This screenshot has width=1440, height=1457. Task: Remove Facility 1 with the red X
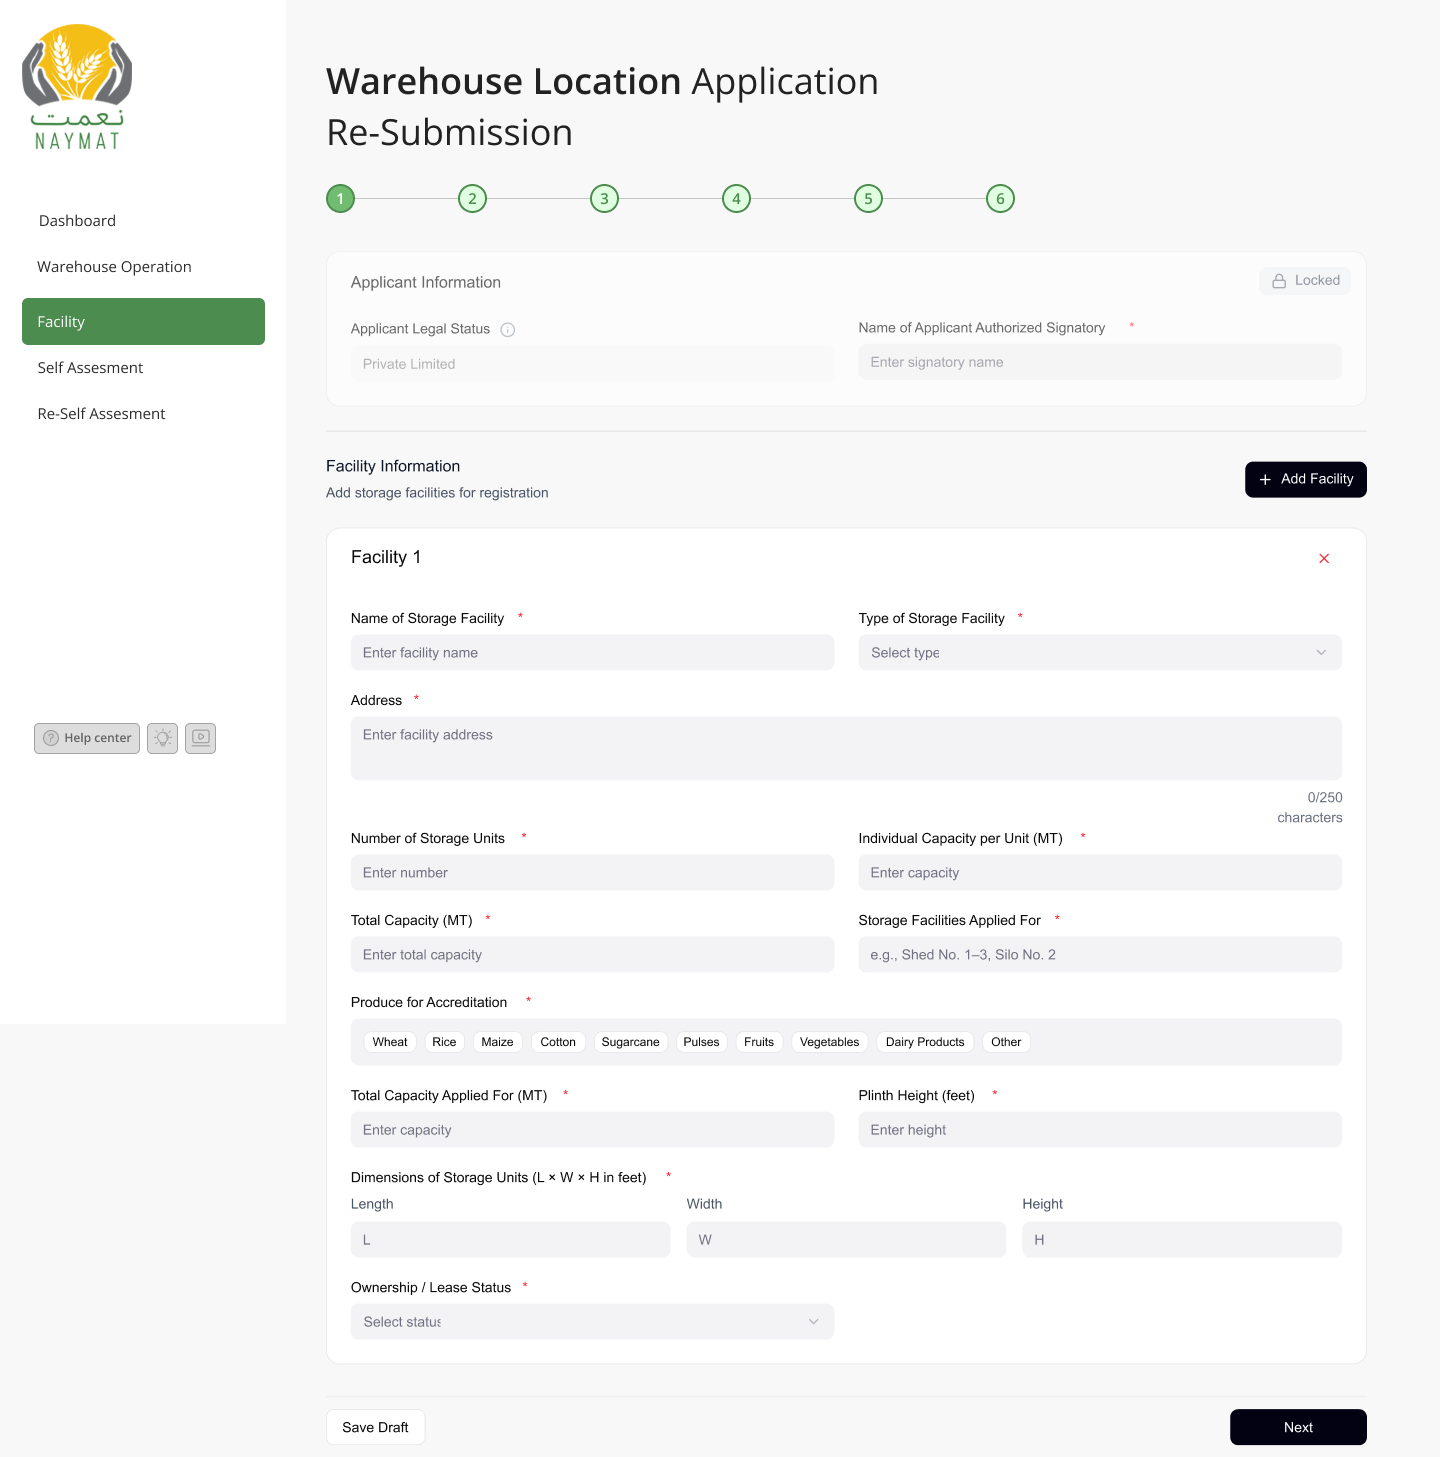pos(1324,558)
